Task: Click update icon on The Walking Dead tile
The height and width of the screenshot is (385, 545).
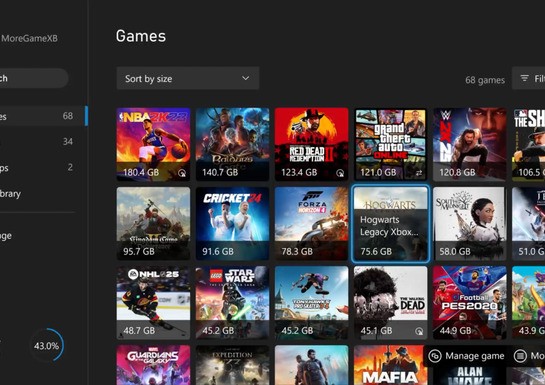Action: coord(420,331)
